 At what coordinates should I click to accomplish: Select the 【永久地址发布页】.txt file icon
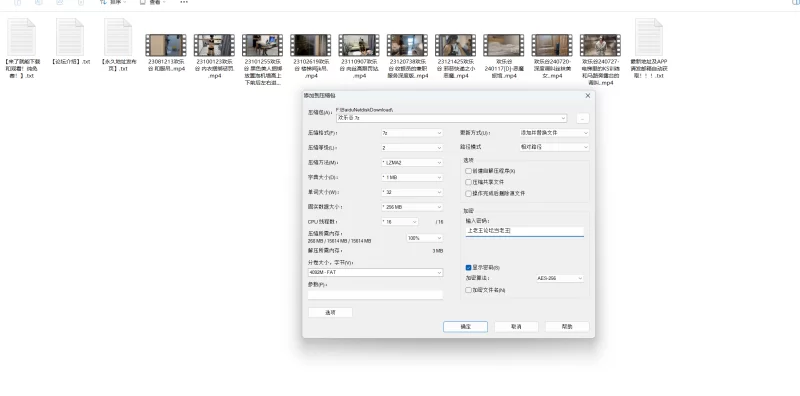(x=118, y=37)
